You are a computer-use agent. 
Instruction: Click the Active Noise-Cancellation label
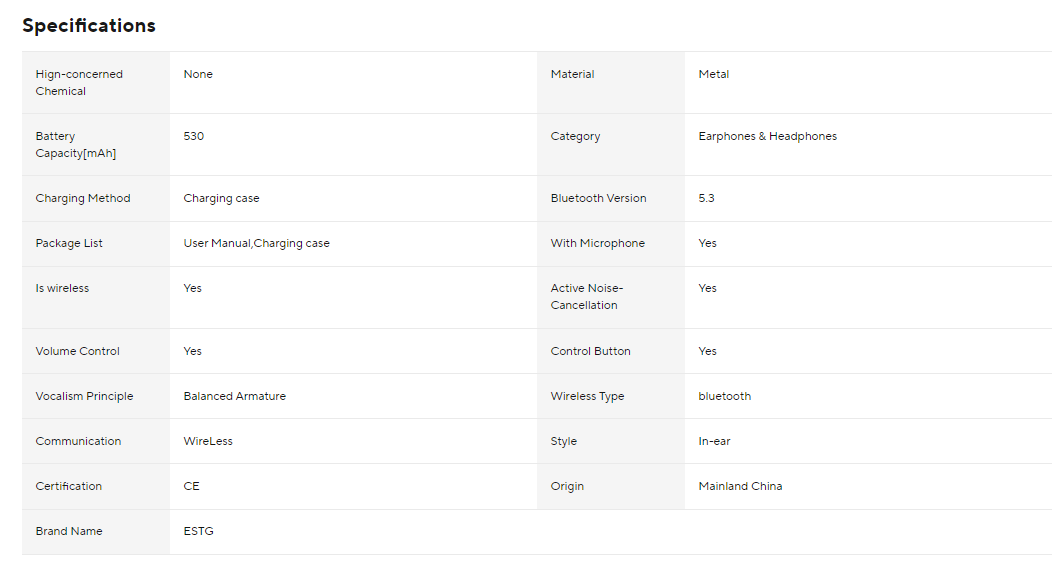586,297
